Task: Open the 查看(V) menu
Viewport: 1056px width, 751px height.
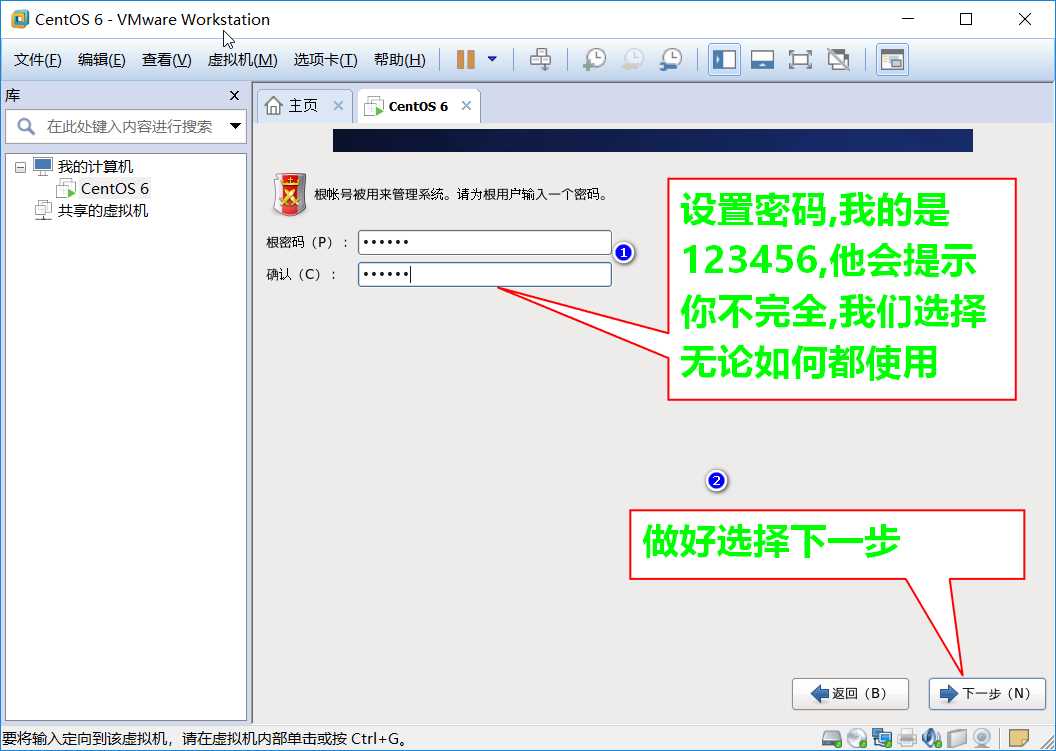Action: click(x=166, y=60)
